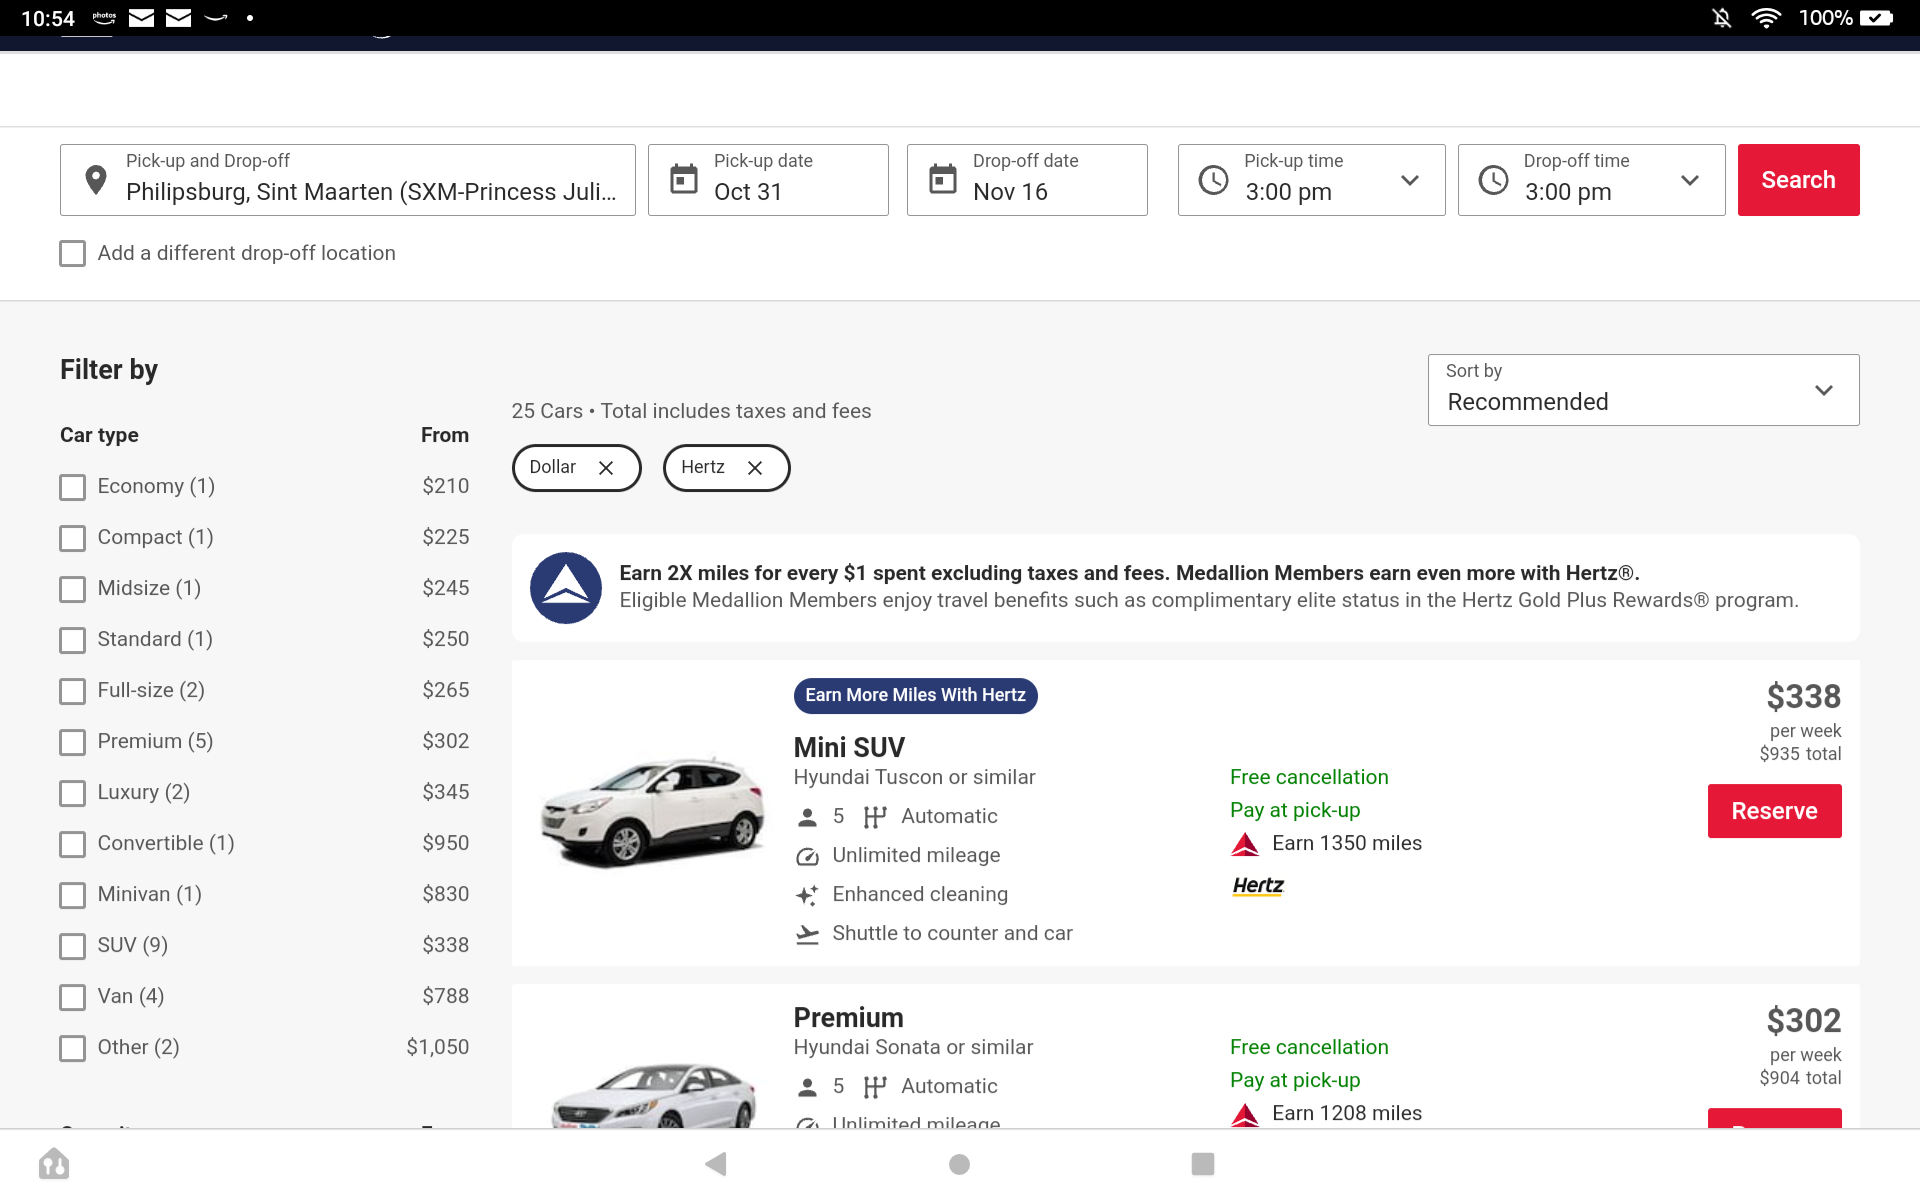The width and height of the screenshot is (1920, 1200).
Task: Tap the unlimited mileage speedometer icon
Action: click(808, 856)
